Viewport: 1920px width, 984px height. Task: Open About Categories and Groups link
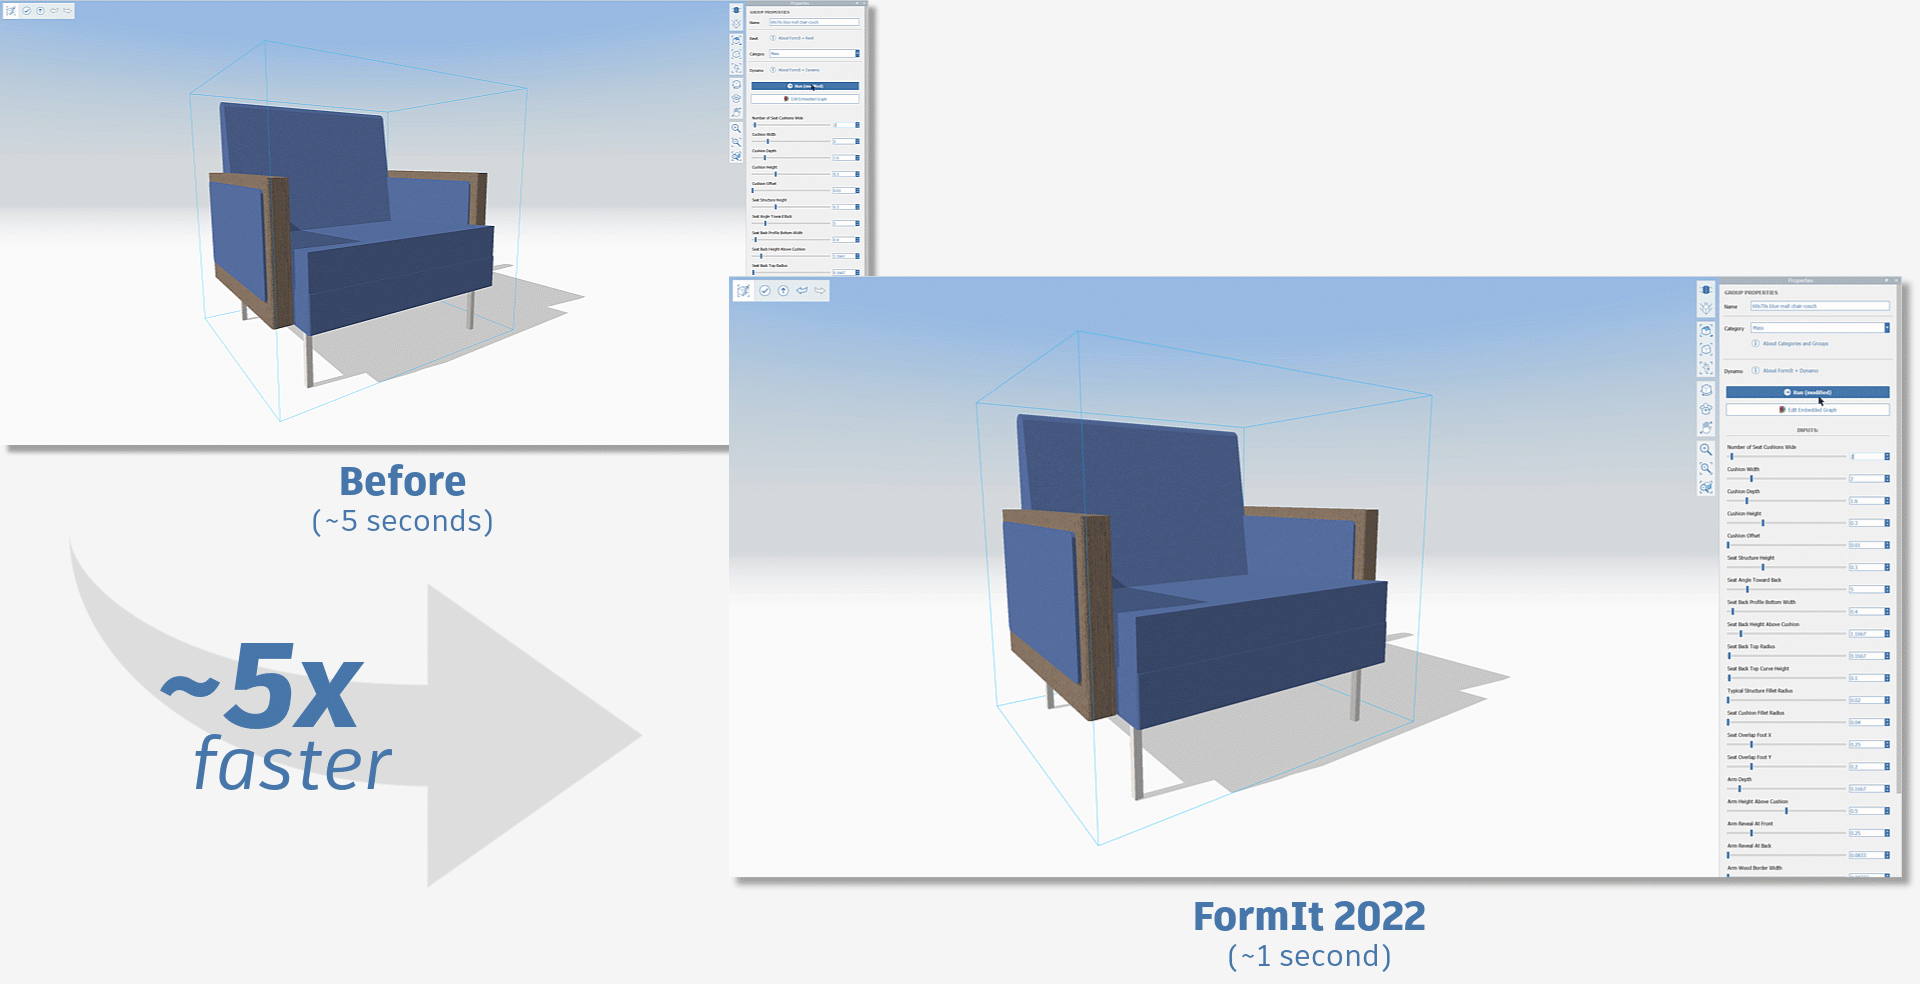(1795, 343)
